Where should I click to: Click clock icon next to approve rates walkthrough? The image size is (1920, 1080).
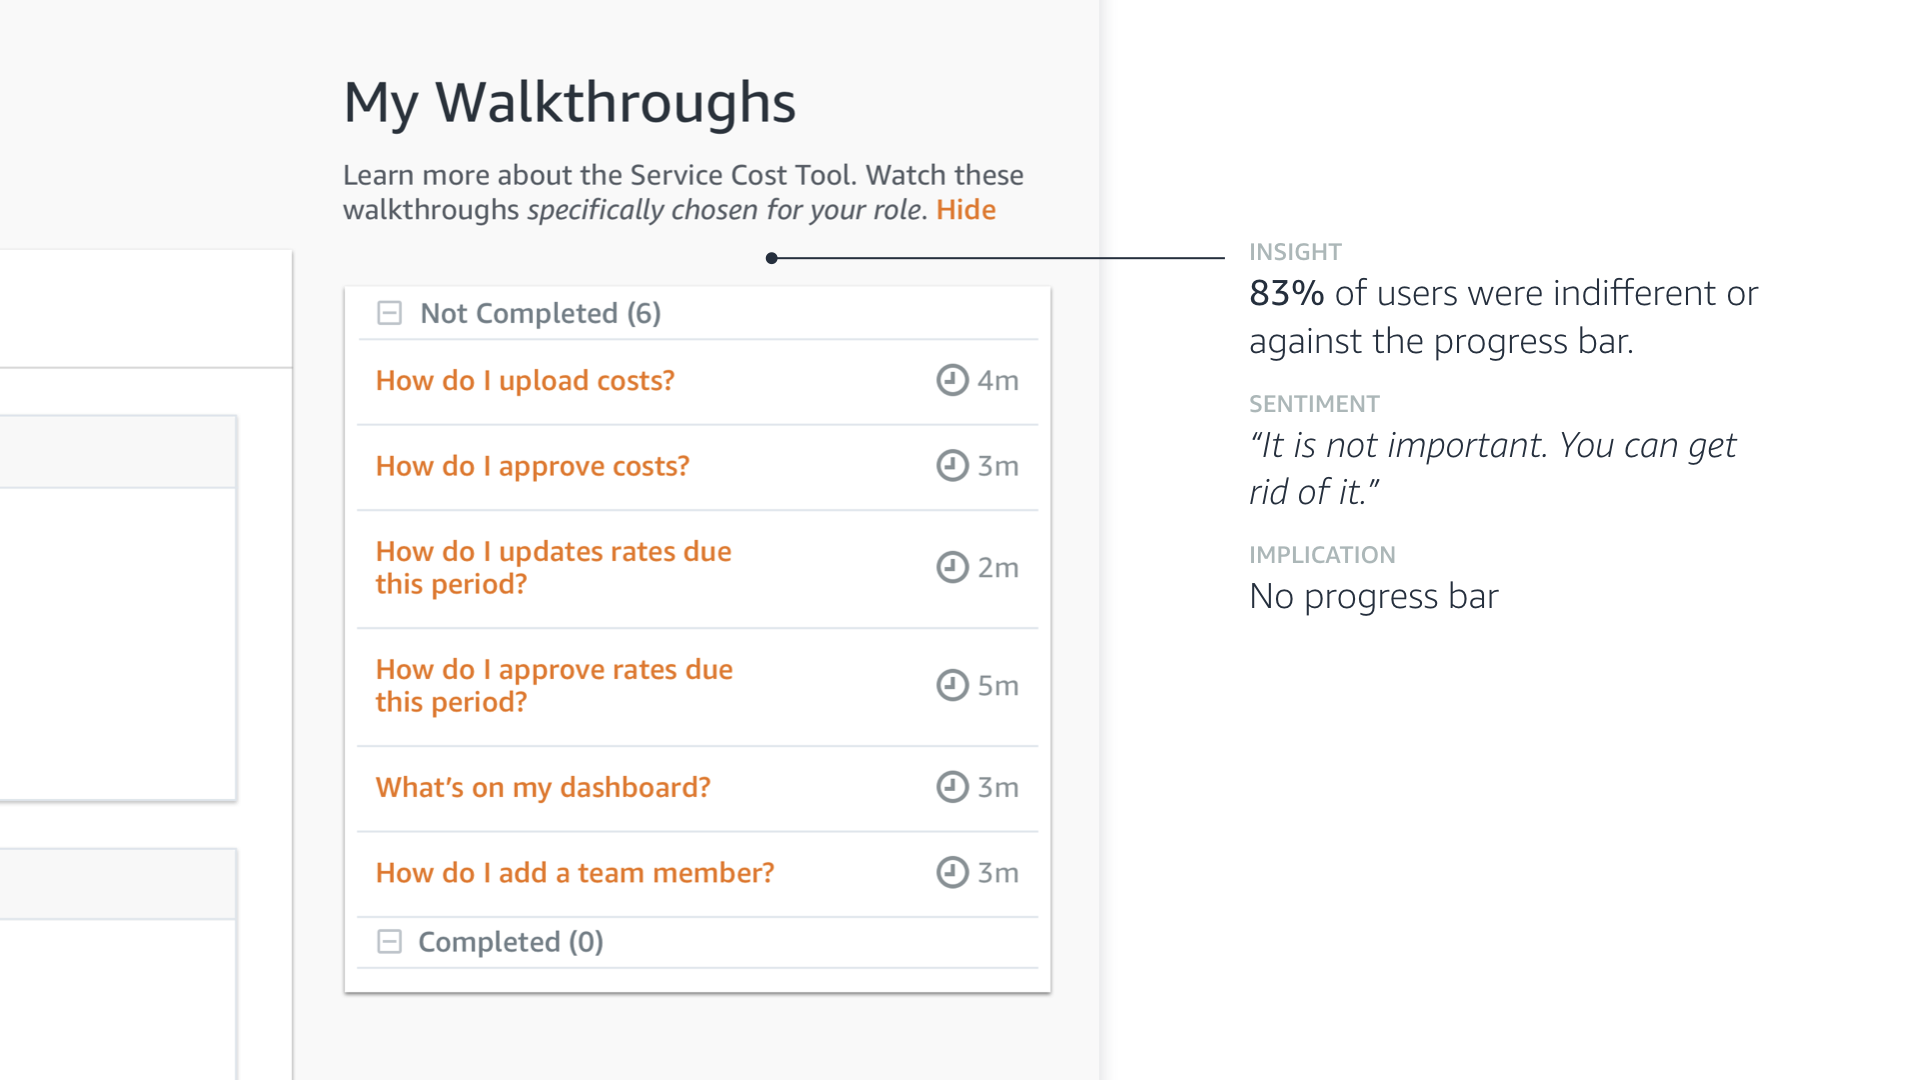point(952,685)
